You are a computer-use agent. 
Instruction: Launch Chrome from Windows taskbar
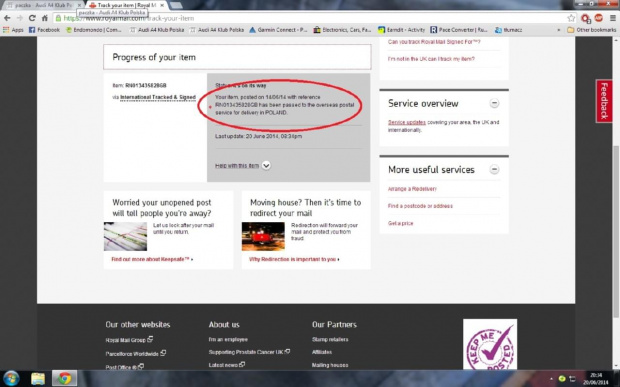[64, 379]
